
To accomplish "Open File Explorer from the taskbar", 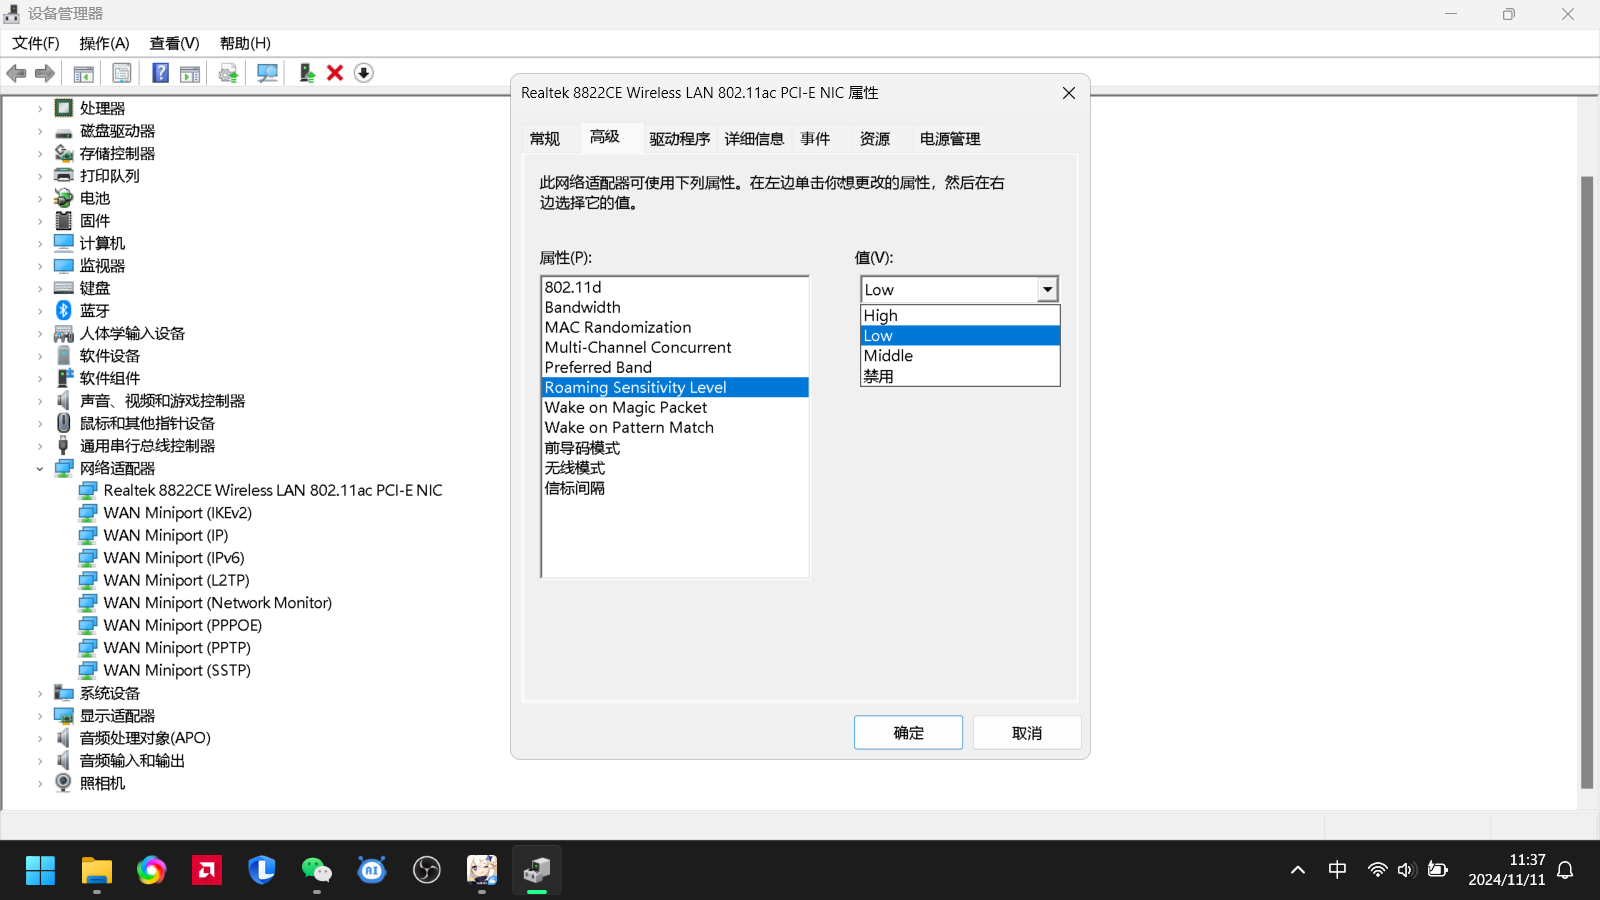I will coord(96,870).
